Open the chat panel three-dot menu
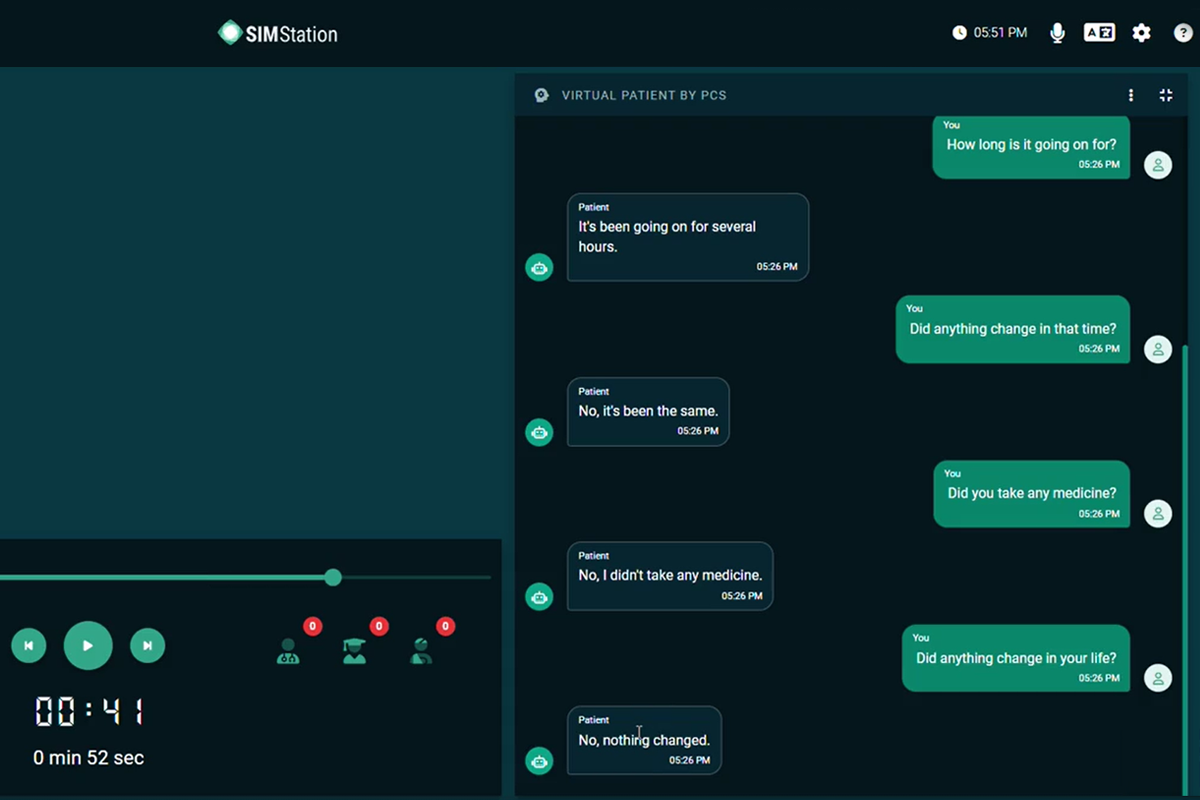Viewport: 1200px width, 800px height. (1131, 95)
